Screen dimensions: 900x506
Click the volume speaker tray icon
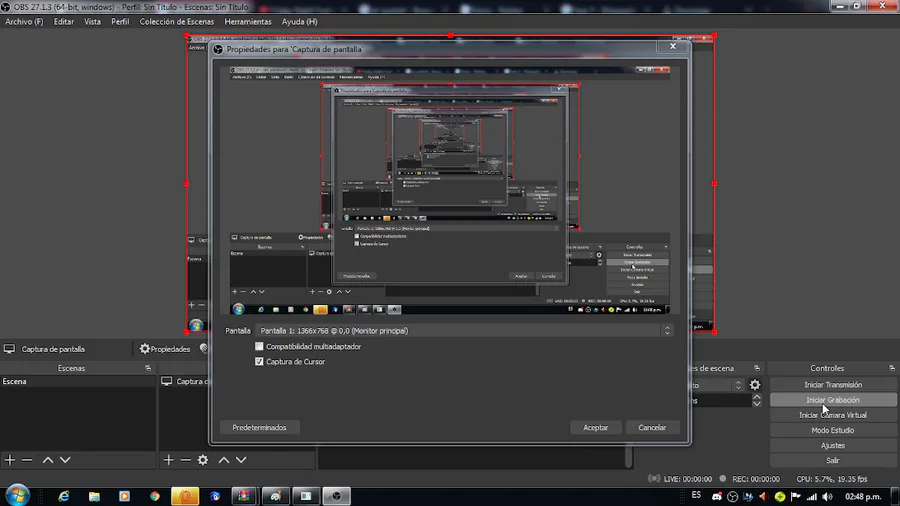827,496
